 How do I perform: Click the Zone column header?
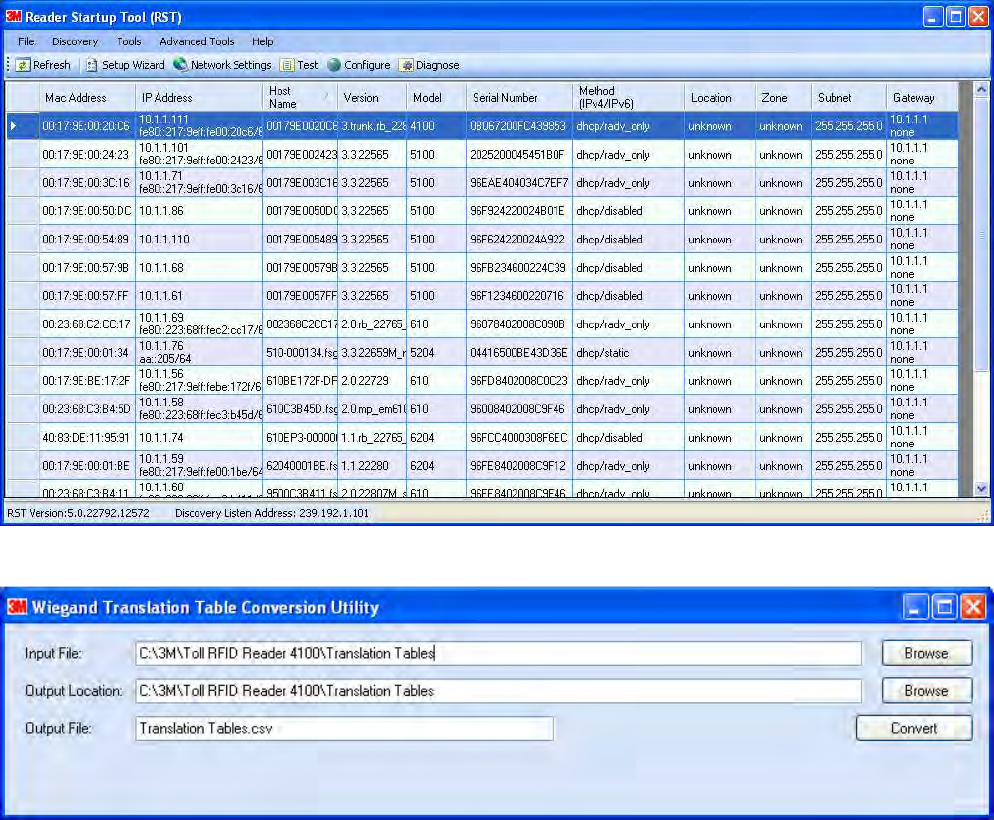pos(784,98)
